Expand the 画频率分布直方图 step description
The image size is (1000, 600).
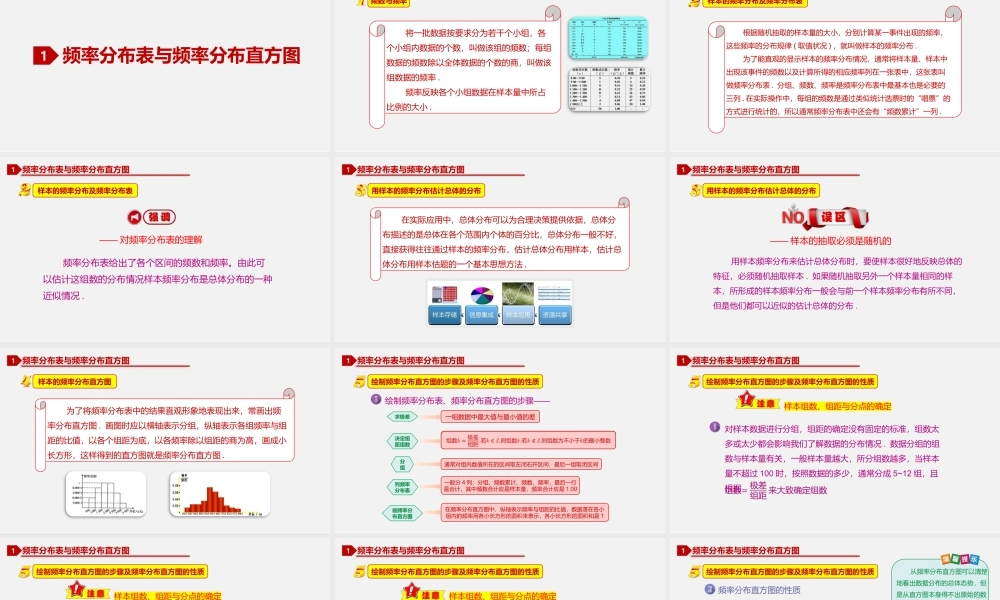(523, 513)
